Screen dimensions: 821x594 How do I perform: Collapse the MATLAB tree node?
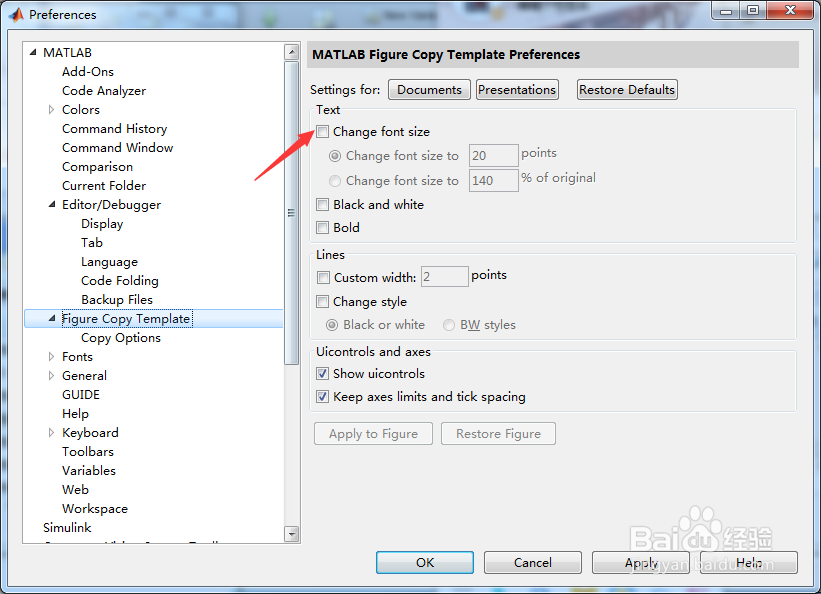(33, 52)
